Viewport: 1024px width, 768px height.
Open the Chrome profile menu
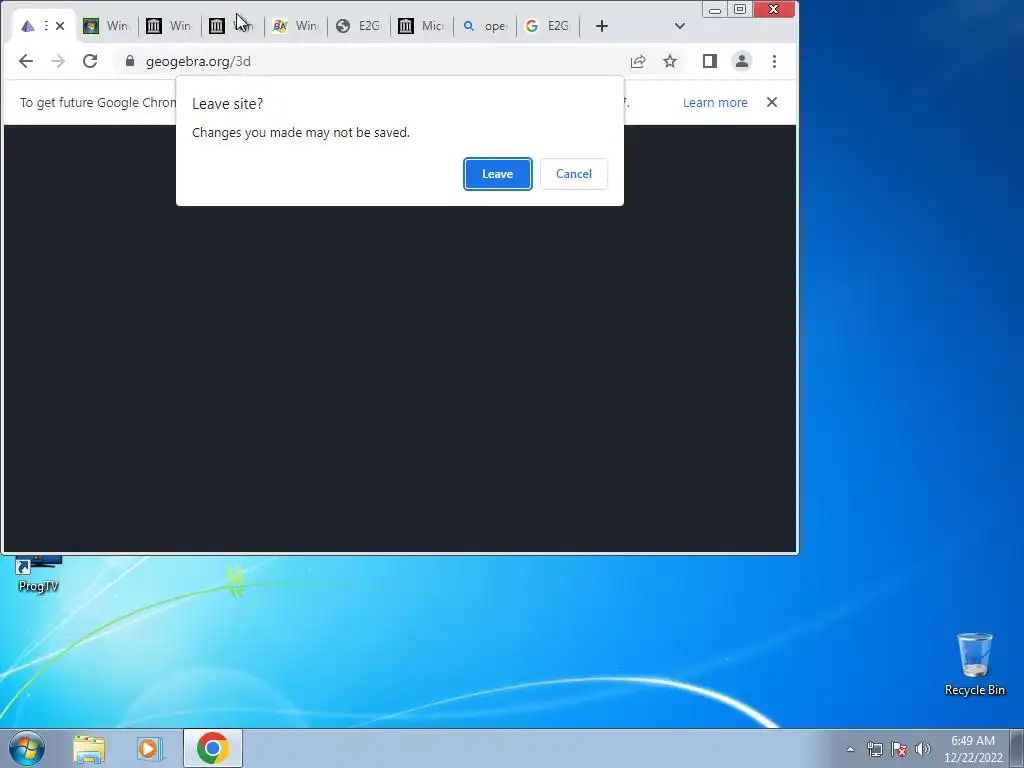pyautogui.click(x=742, y=61)
